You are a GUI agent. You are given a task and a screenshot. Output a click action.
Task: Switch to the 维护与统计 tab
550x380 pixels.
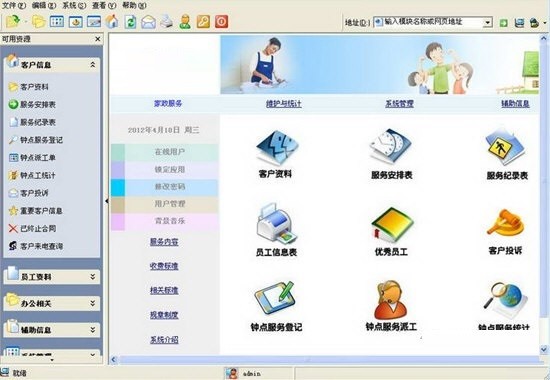pyautogui.click(x=283, y=104)
